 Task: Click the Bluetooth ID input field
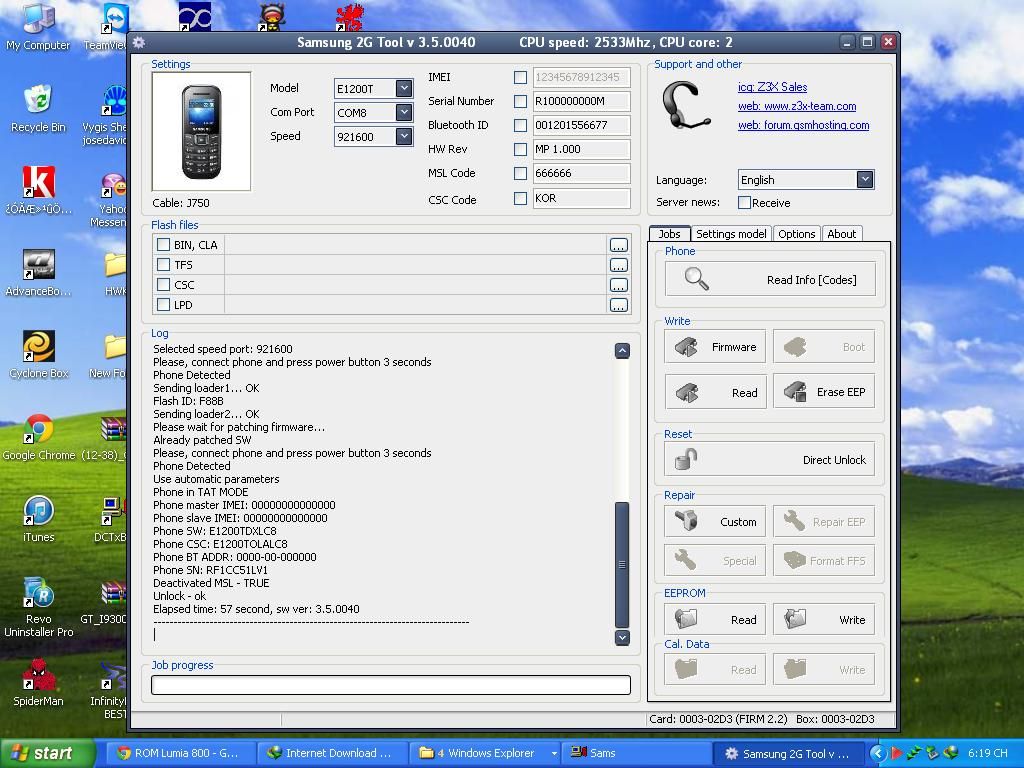pos(581,125)
